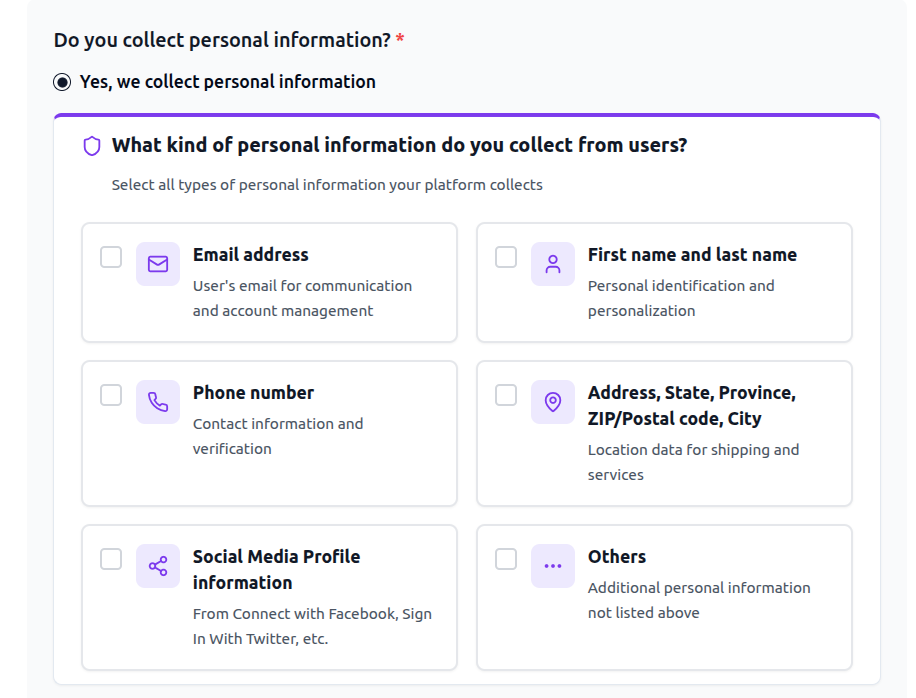Click the share icon for Social Media Profile
Screen dimensions: 916x698
click(x=158, y=566)
